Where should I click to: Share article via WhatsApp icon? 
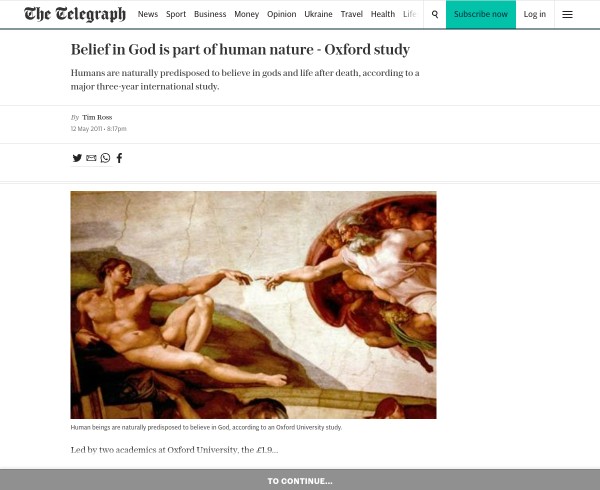click(x=105, y=158)
